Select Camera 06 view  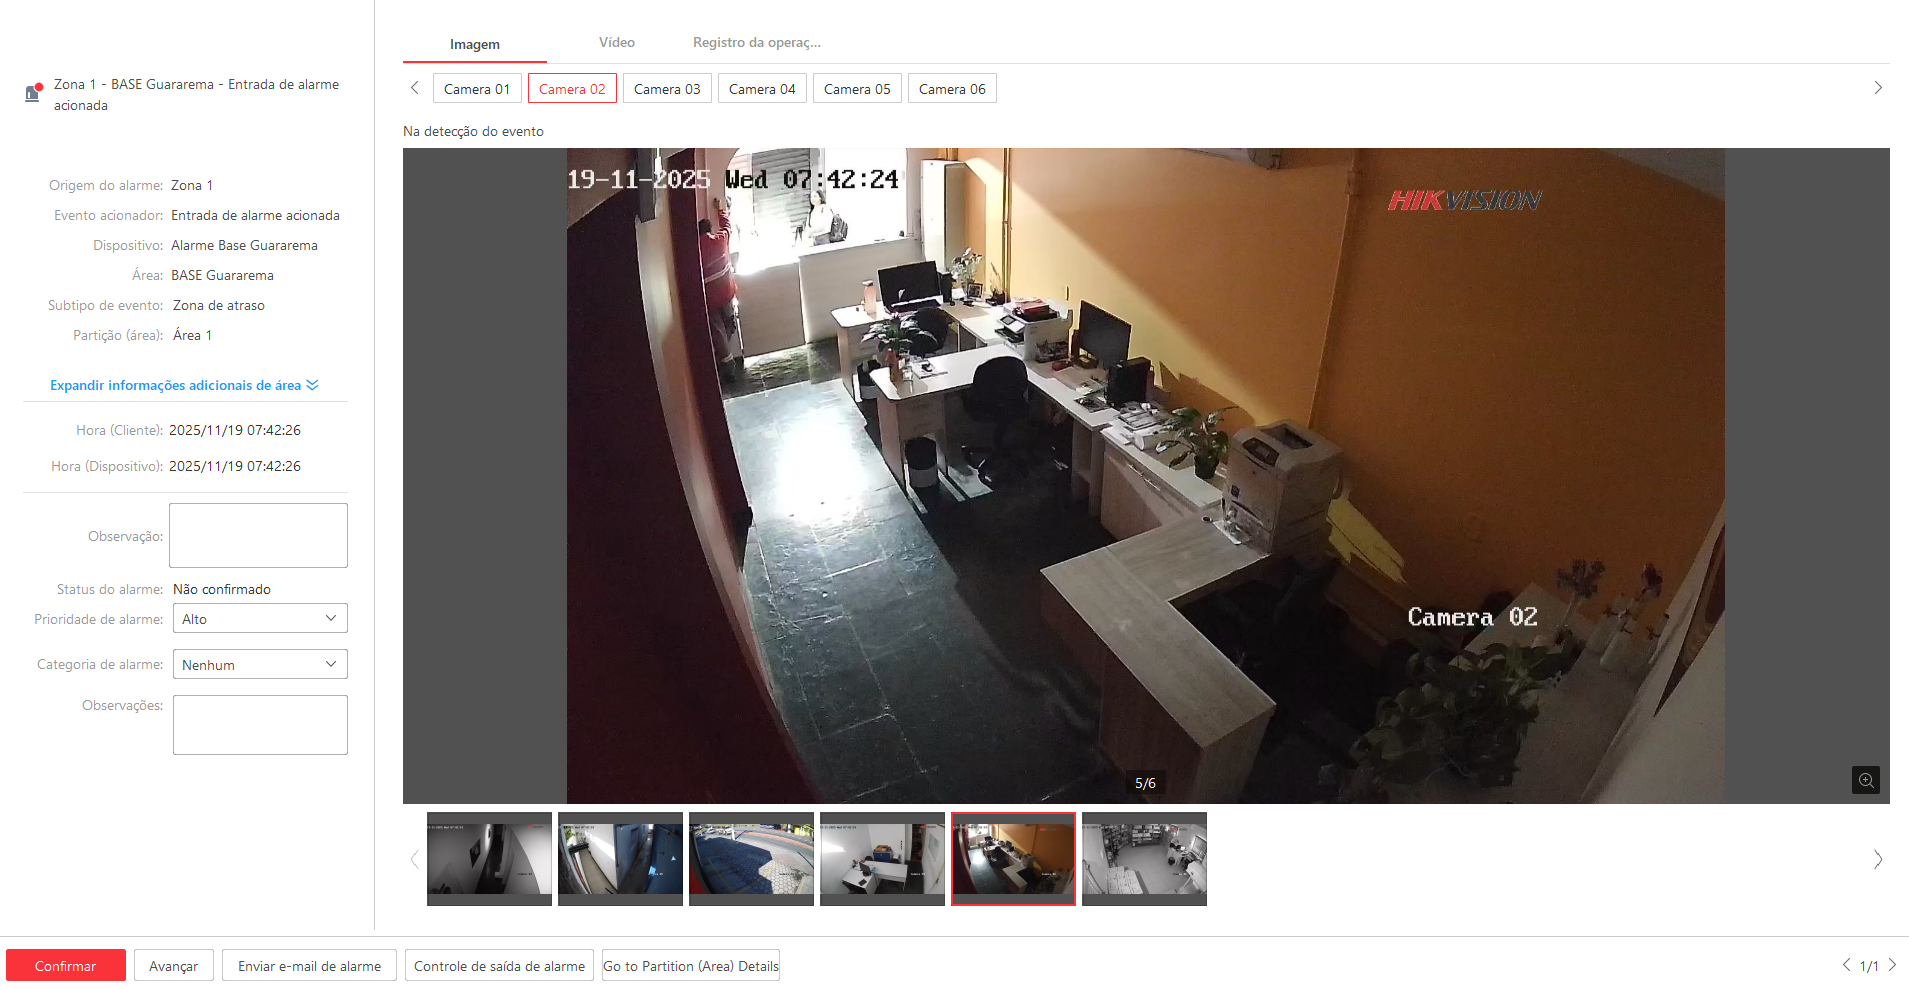[x=952, y=89]
